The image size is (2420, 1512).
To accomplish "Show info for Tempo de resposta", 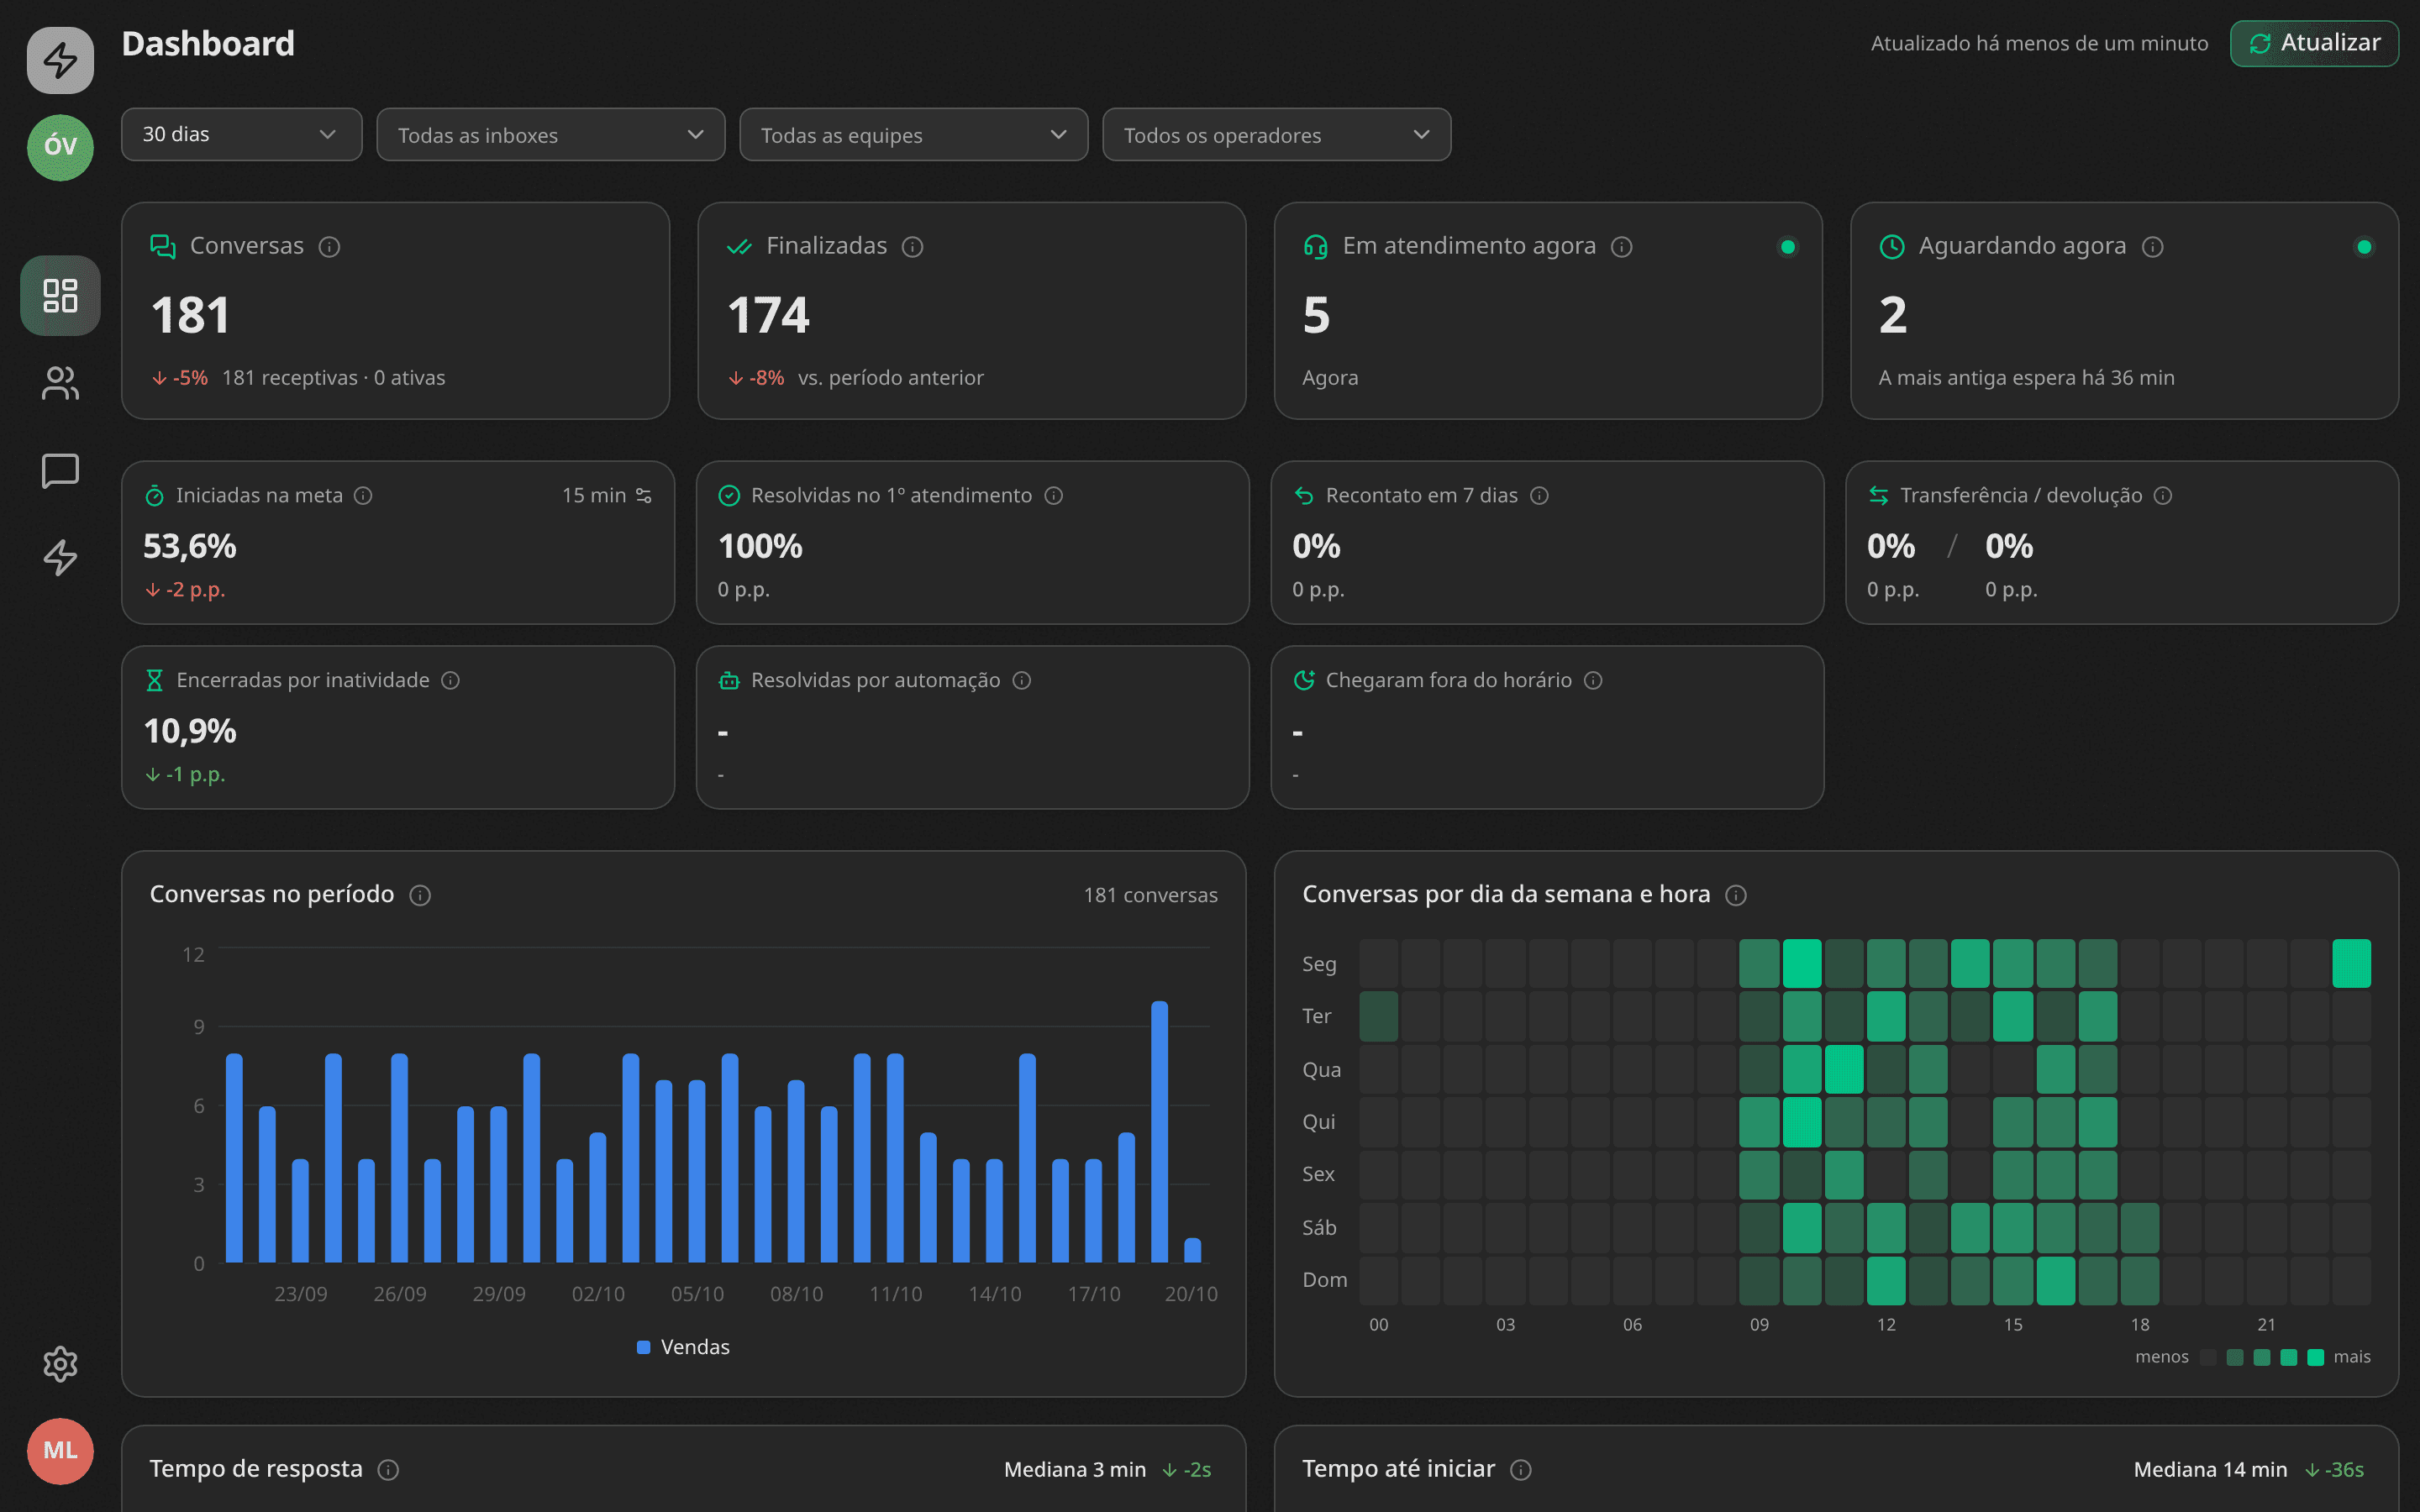I will 388,1470.
